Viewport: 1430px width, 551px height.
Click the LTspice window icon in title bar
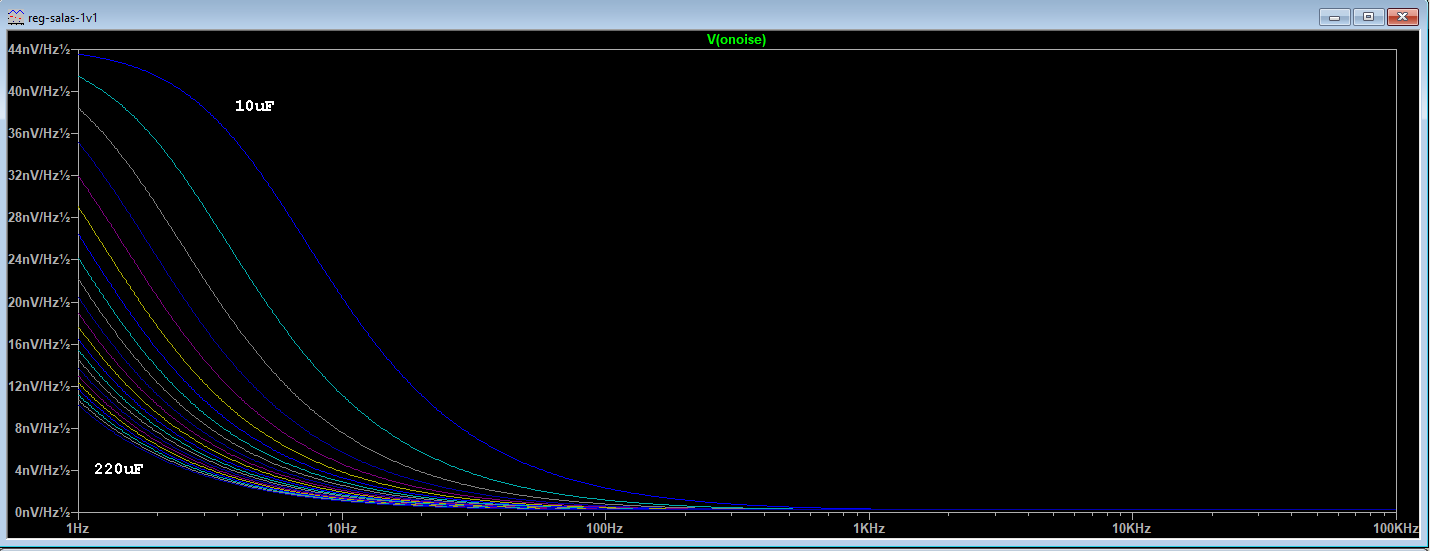(15, 18)
